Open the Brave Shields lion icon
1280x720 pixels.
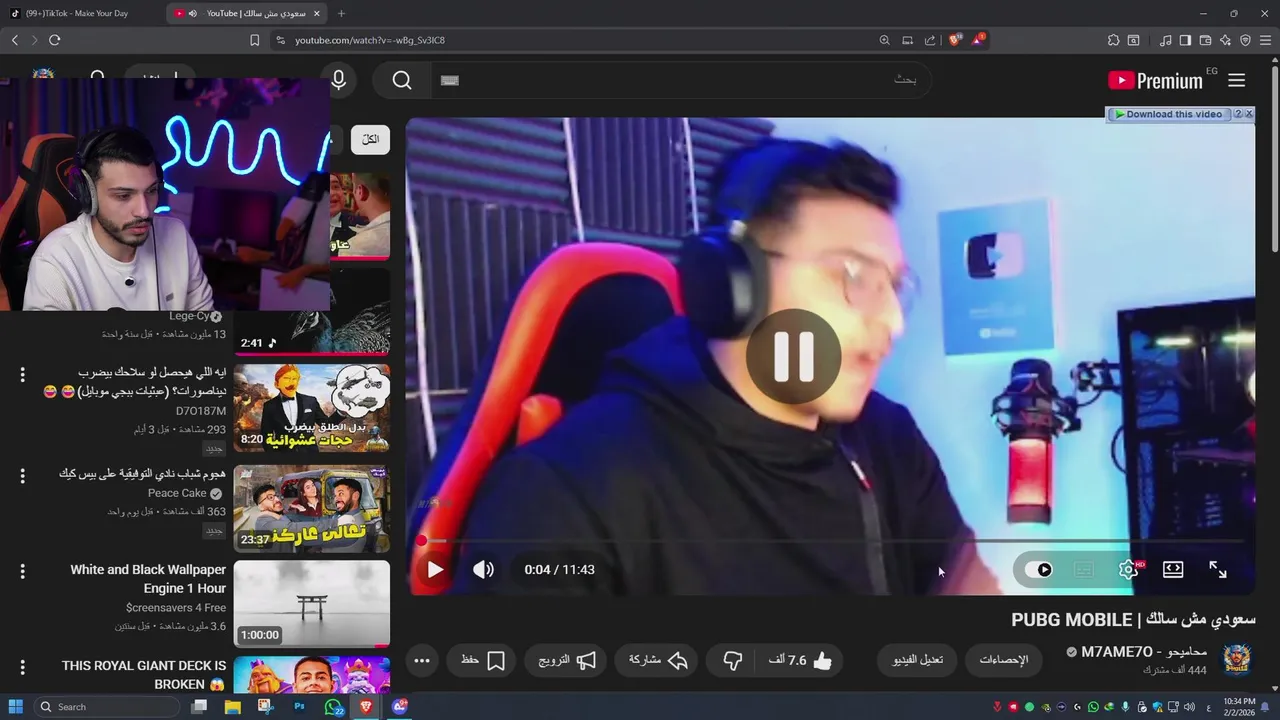tap(955, 40)
